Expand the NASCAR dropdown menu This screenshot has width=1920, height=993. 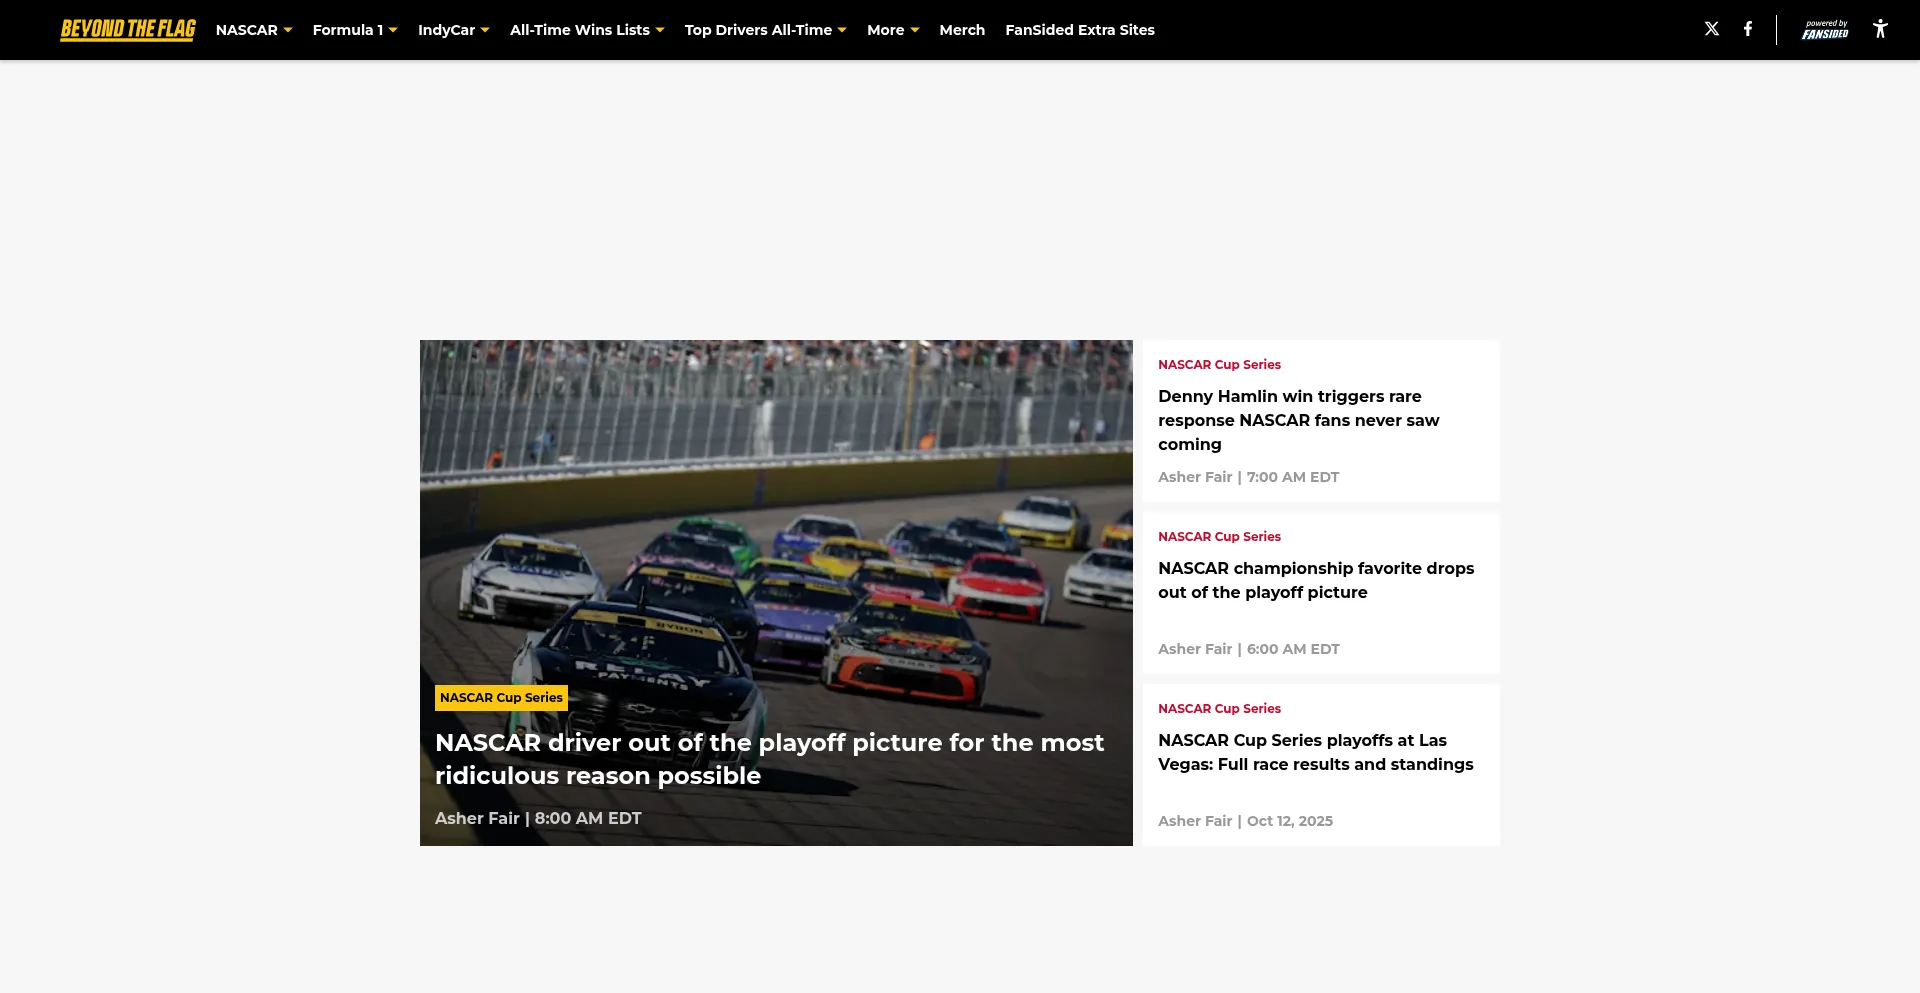coord(254,30)
